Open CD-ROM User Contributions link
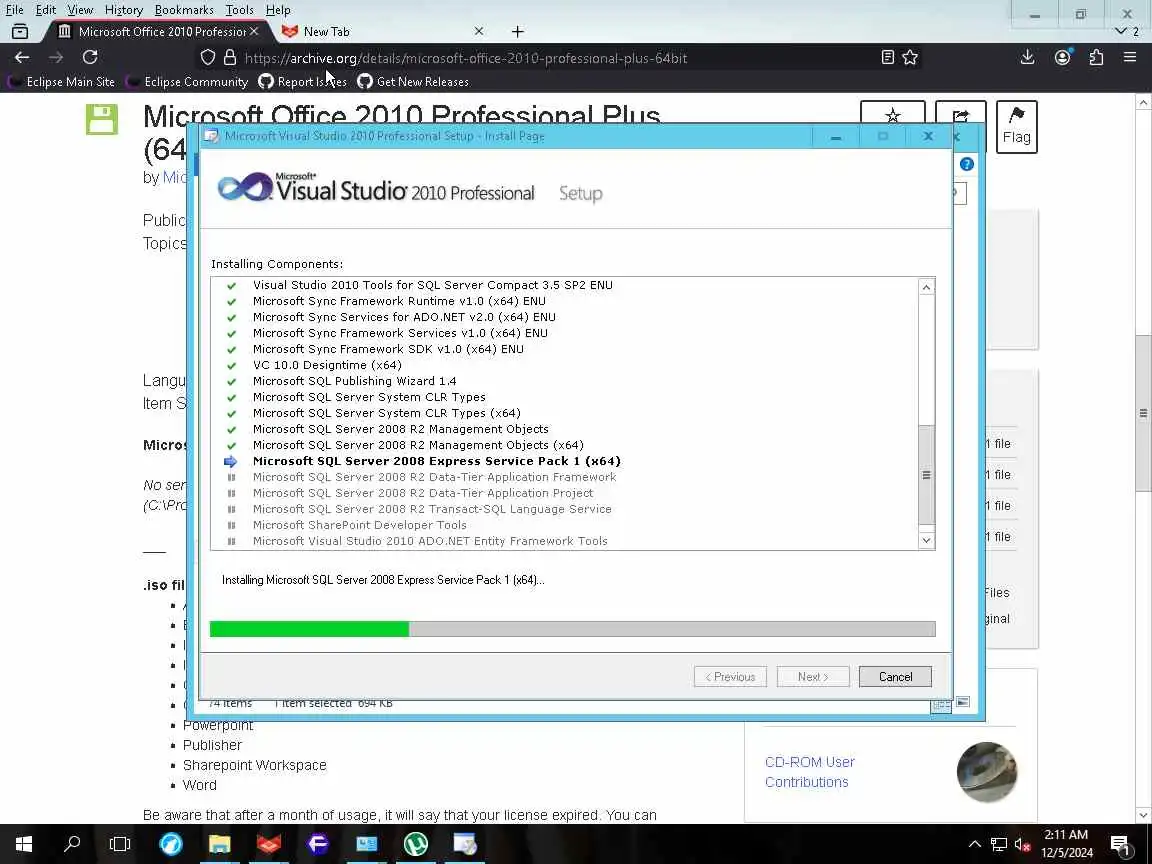The width and height of the screenshot is (1152, 864). pyautogui.click(x=809, y=772)
